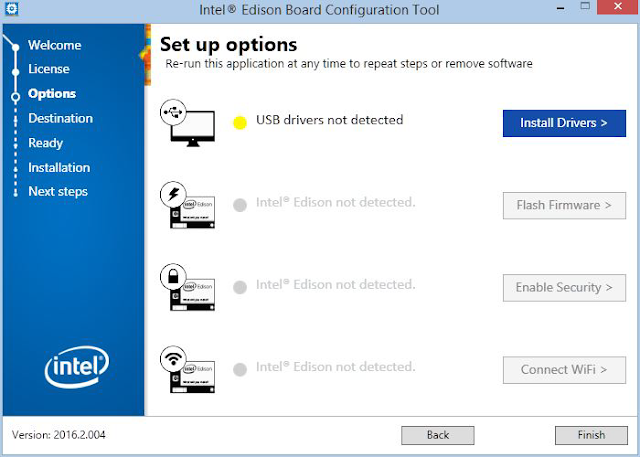Click the Install Drivers button
Image resolution: width=640 pixels, height=457 pixels.
[564, 123]
